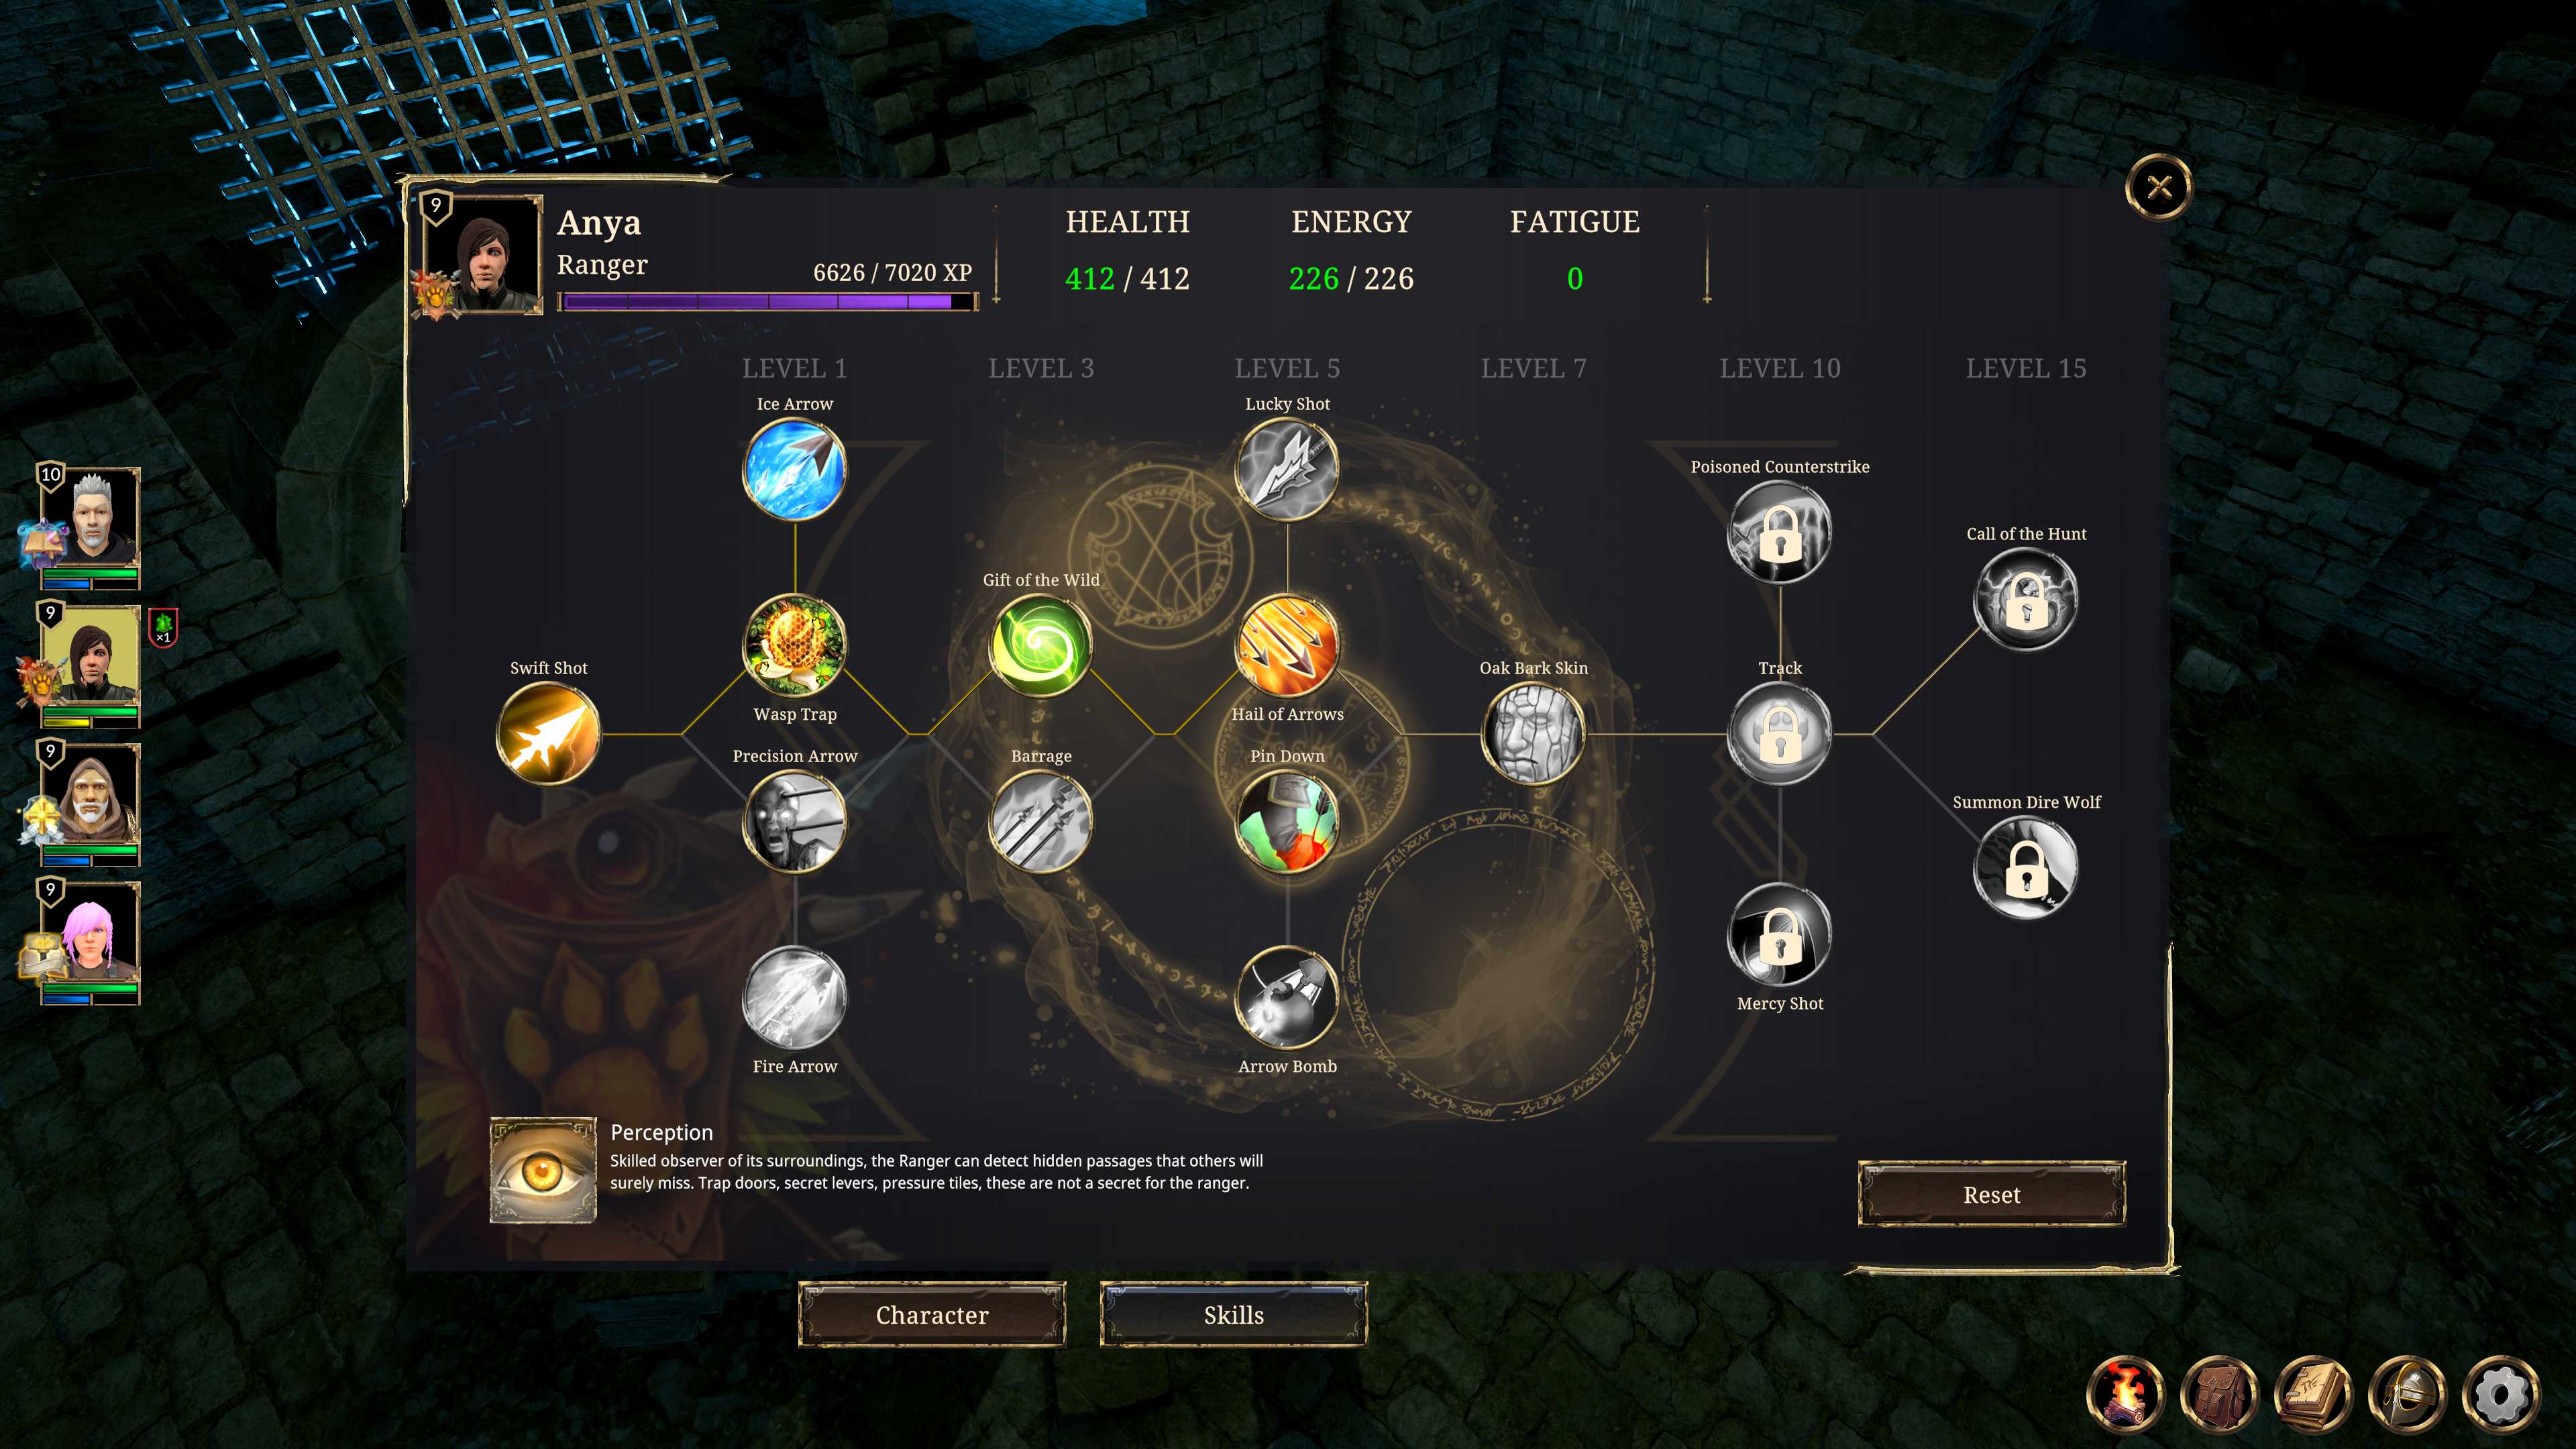Select the Ice Arrow skill icon
The height and width of the screenshot is (1449, 2576).
pyautogui.click(x=794, y=469)
